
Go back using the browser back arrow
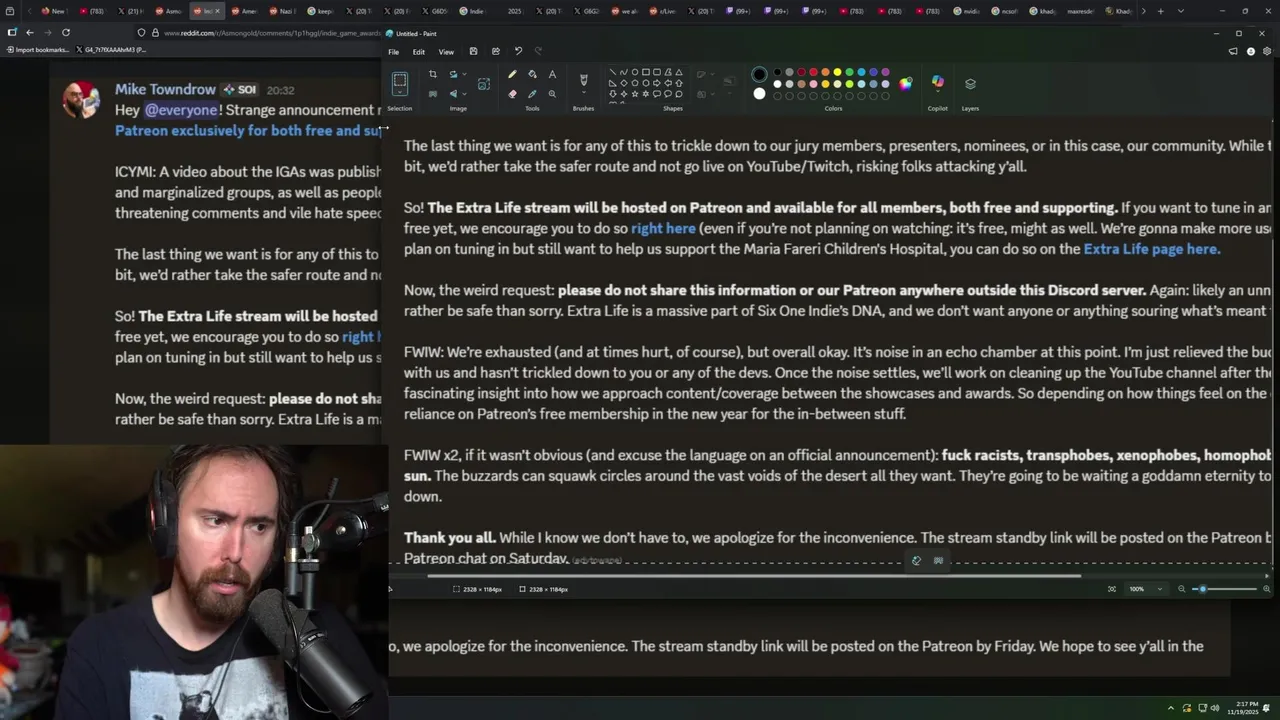(x=30, y=32)
